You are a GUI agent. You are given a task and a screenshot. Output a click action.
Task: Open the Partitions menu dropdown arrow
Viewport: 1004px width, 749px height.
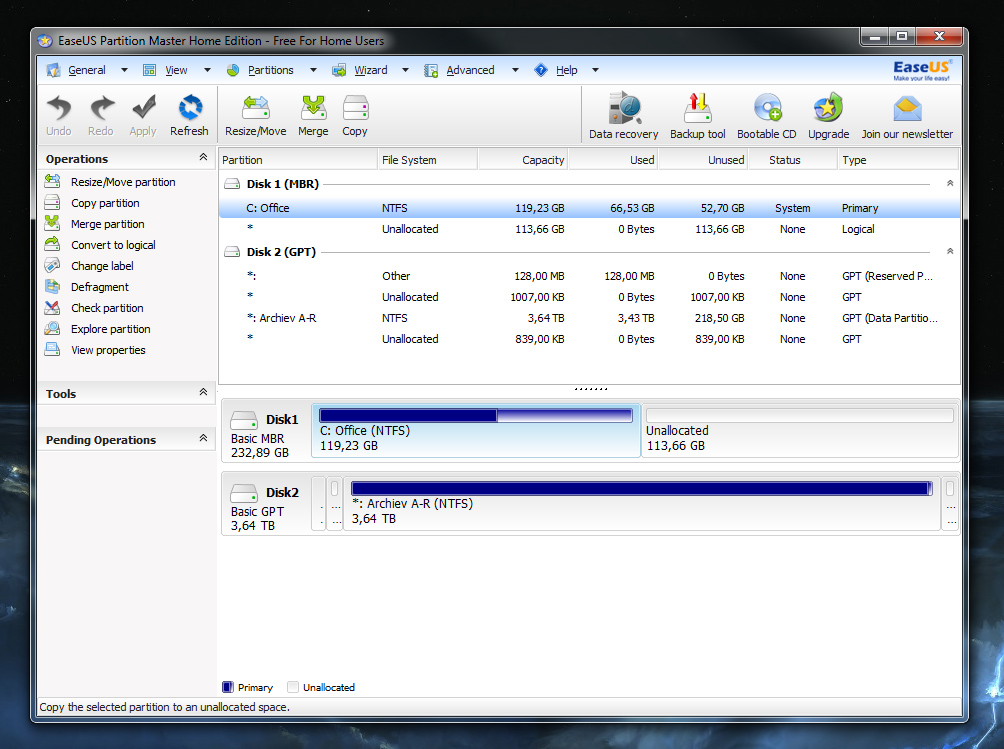coord(313,70)
